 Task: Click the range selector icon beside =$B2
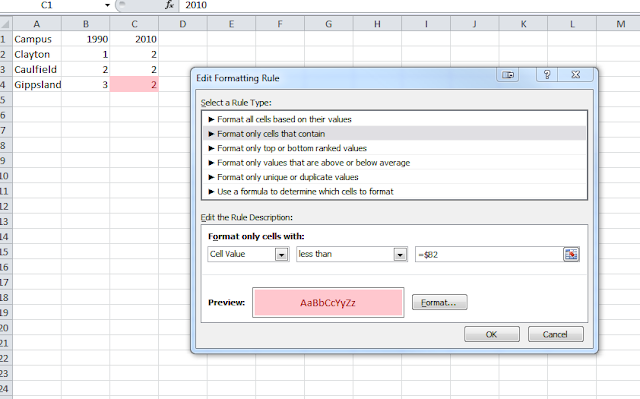[x=571, y=254]
